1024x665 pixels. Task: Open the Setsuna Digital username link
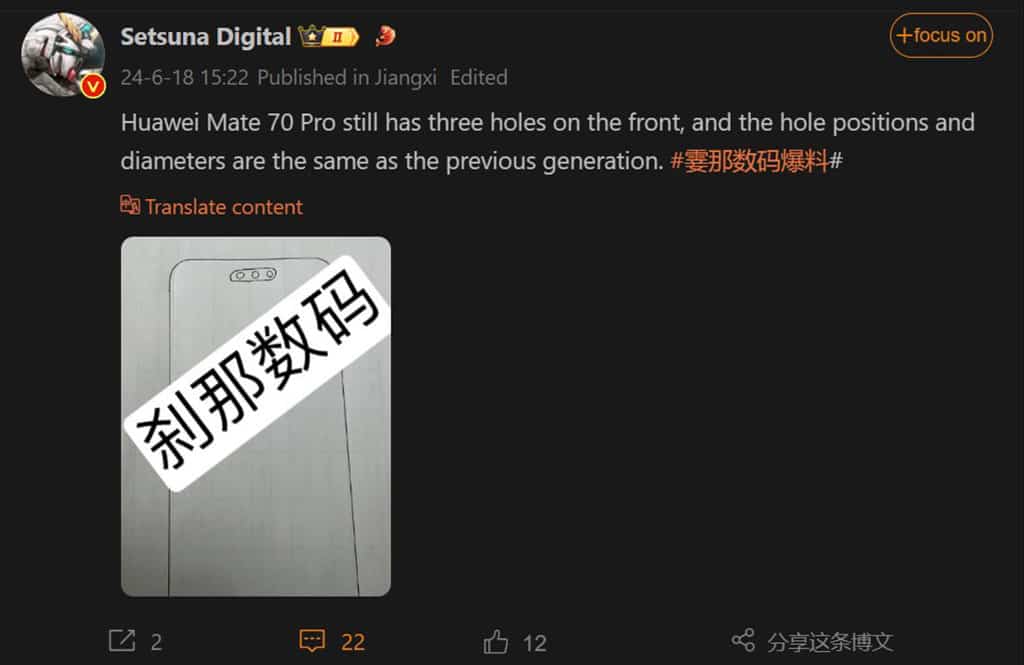point(206,37)
